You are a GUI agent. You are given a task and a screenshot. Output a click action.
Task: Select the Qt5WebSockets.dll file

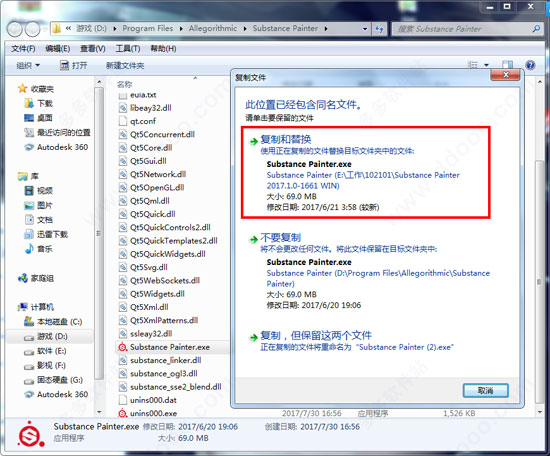[159, 281]
